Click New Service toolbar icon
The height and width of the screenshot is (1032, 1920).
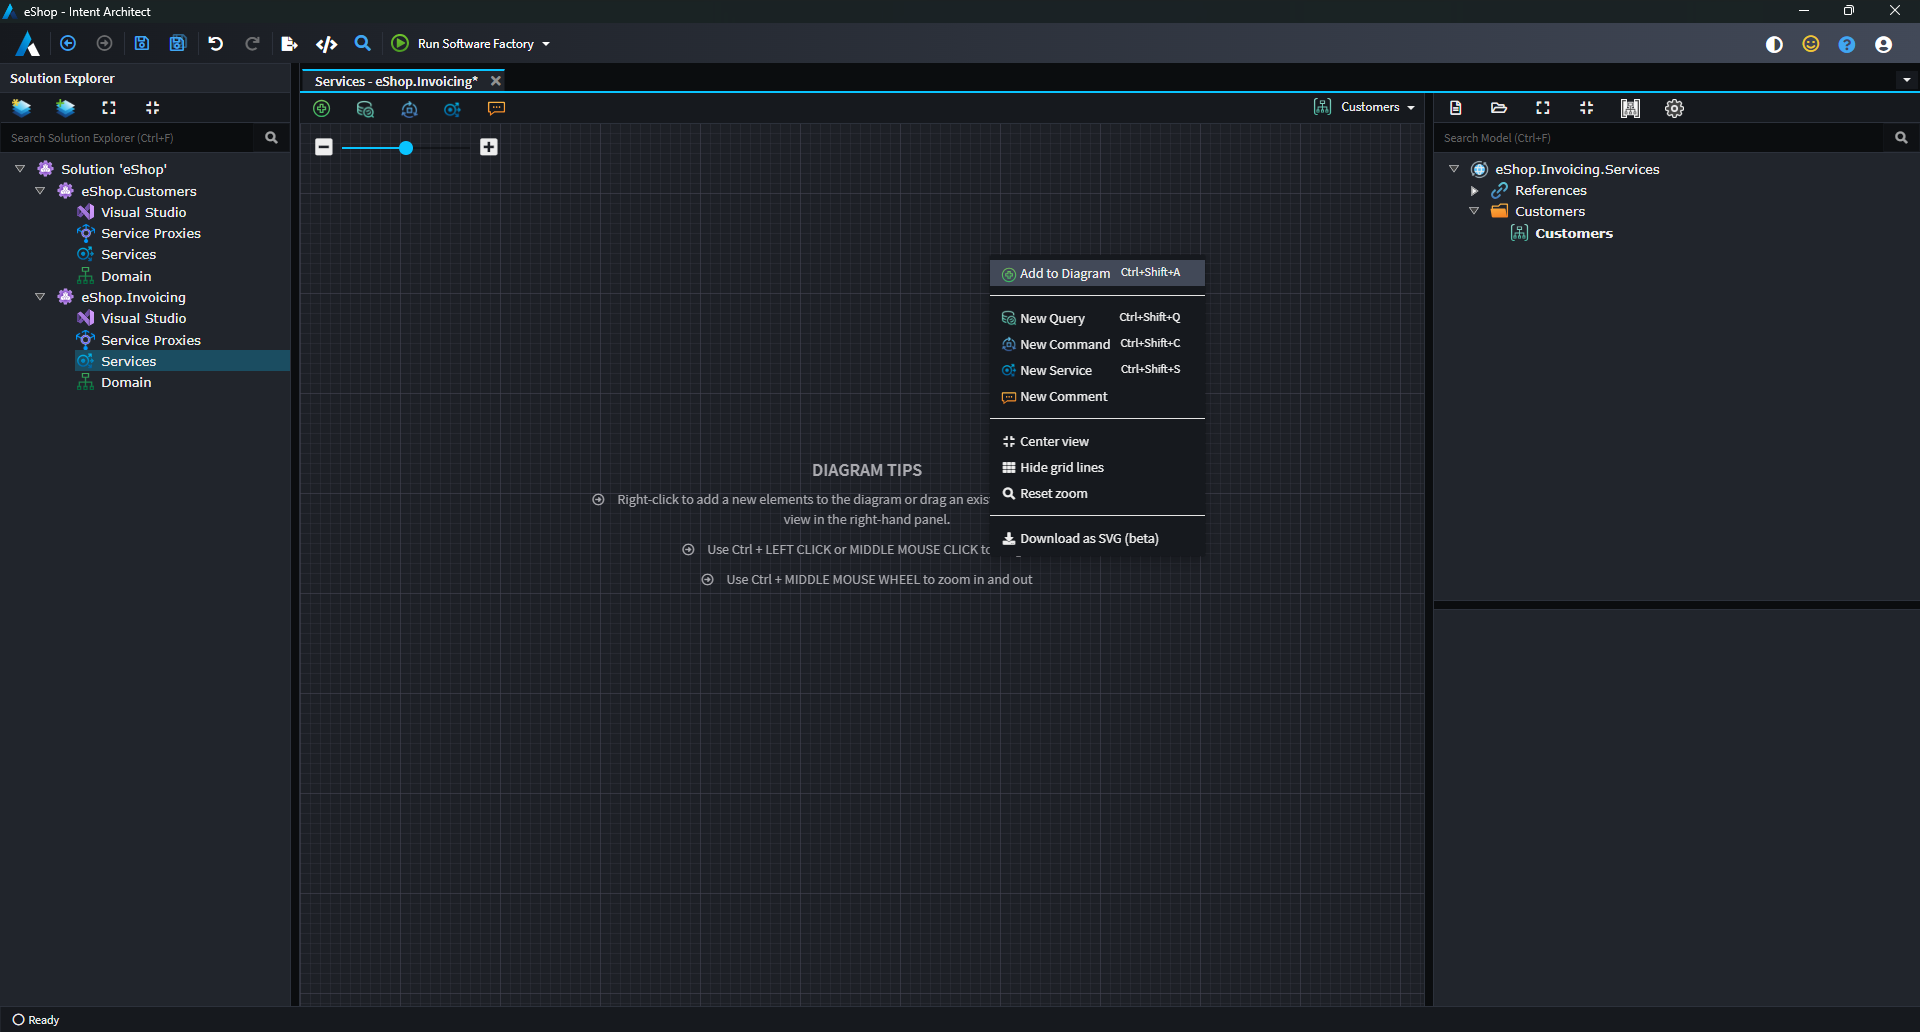coord(452,109)
